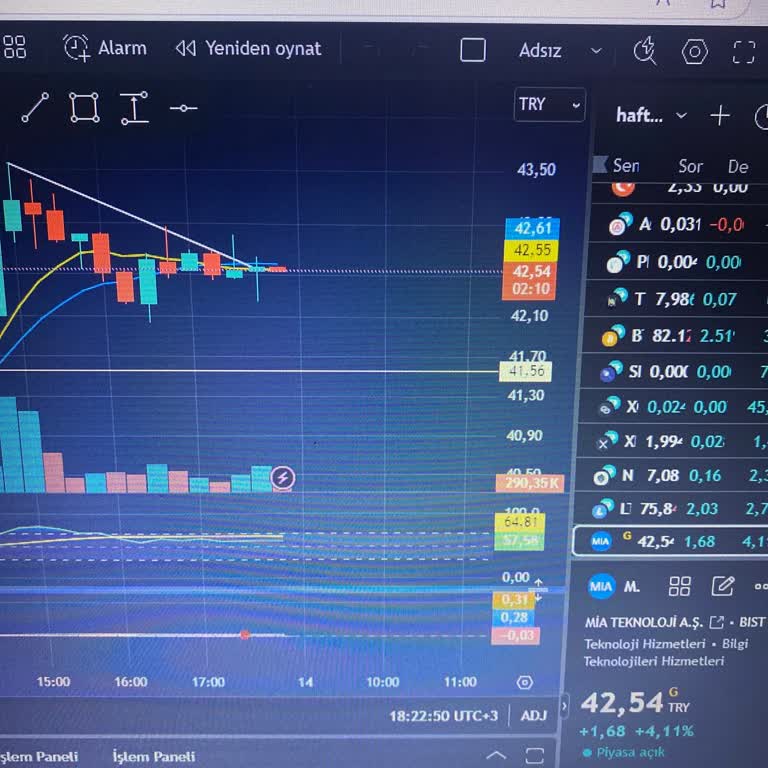Open time axis settings target icon
The width and height of the screenshot is (768, 768).
[525, 682]
